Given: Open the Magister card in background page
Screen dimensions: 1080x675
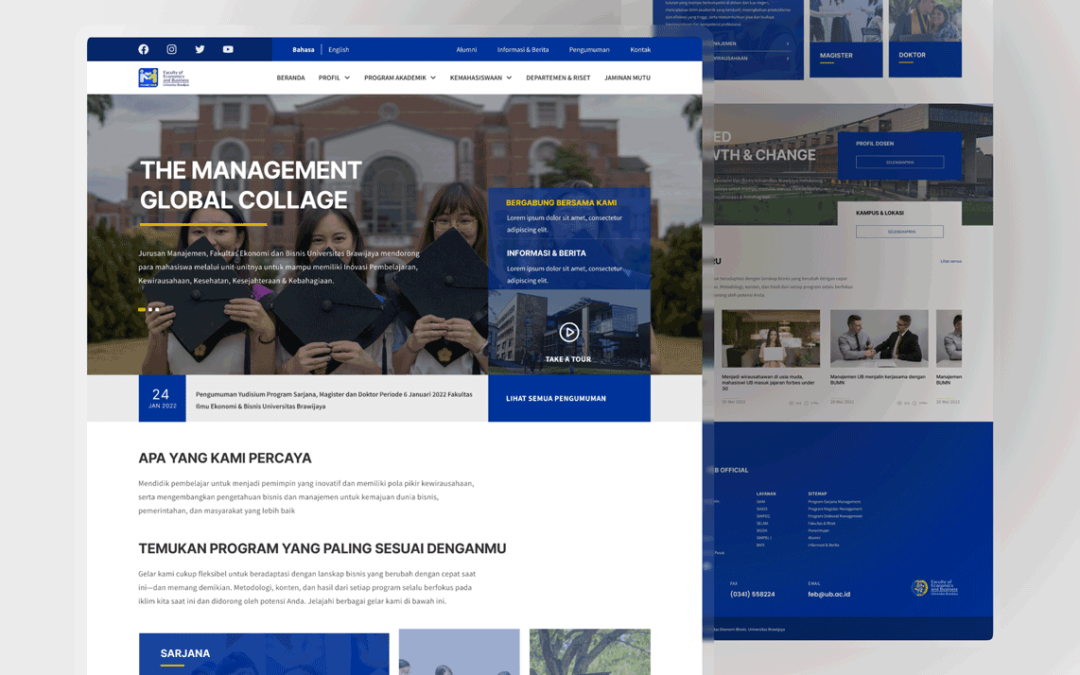Looking at the screenshot, I should (846, 39).
